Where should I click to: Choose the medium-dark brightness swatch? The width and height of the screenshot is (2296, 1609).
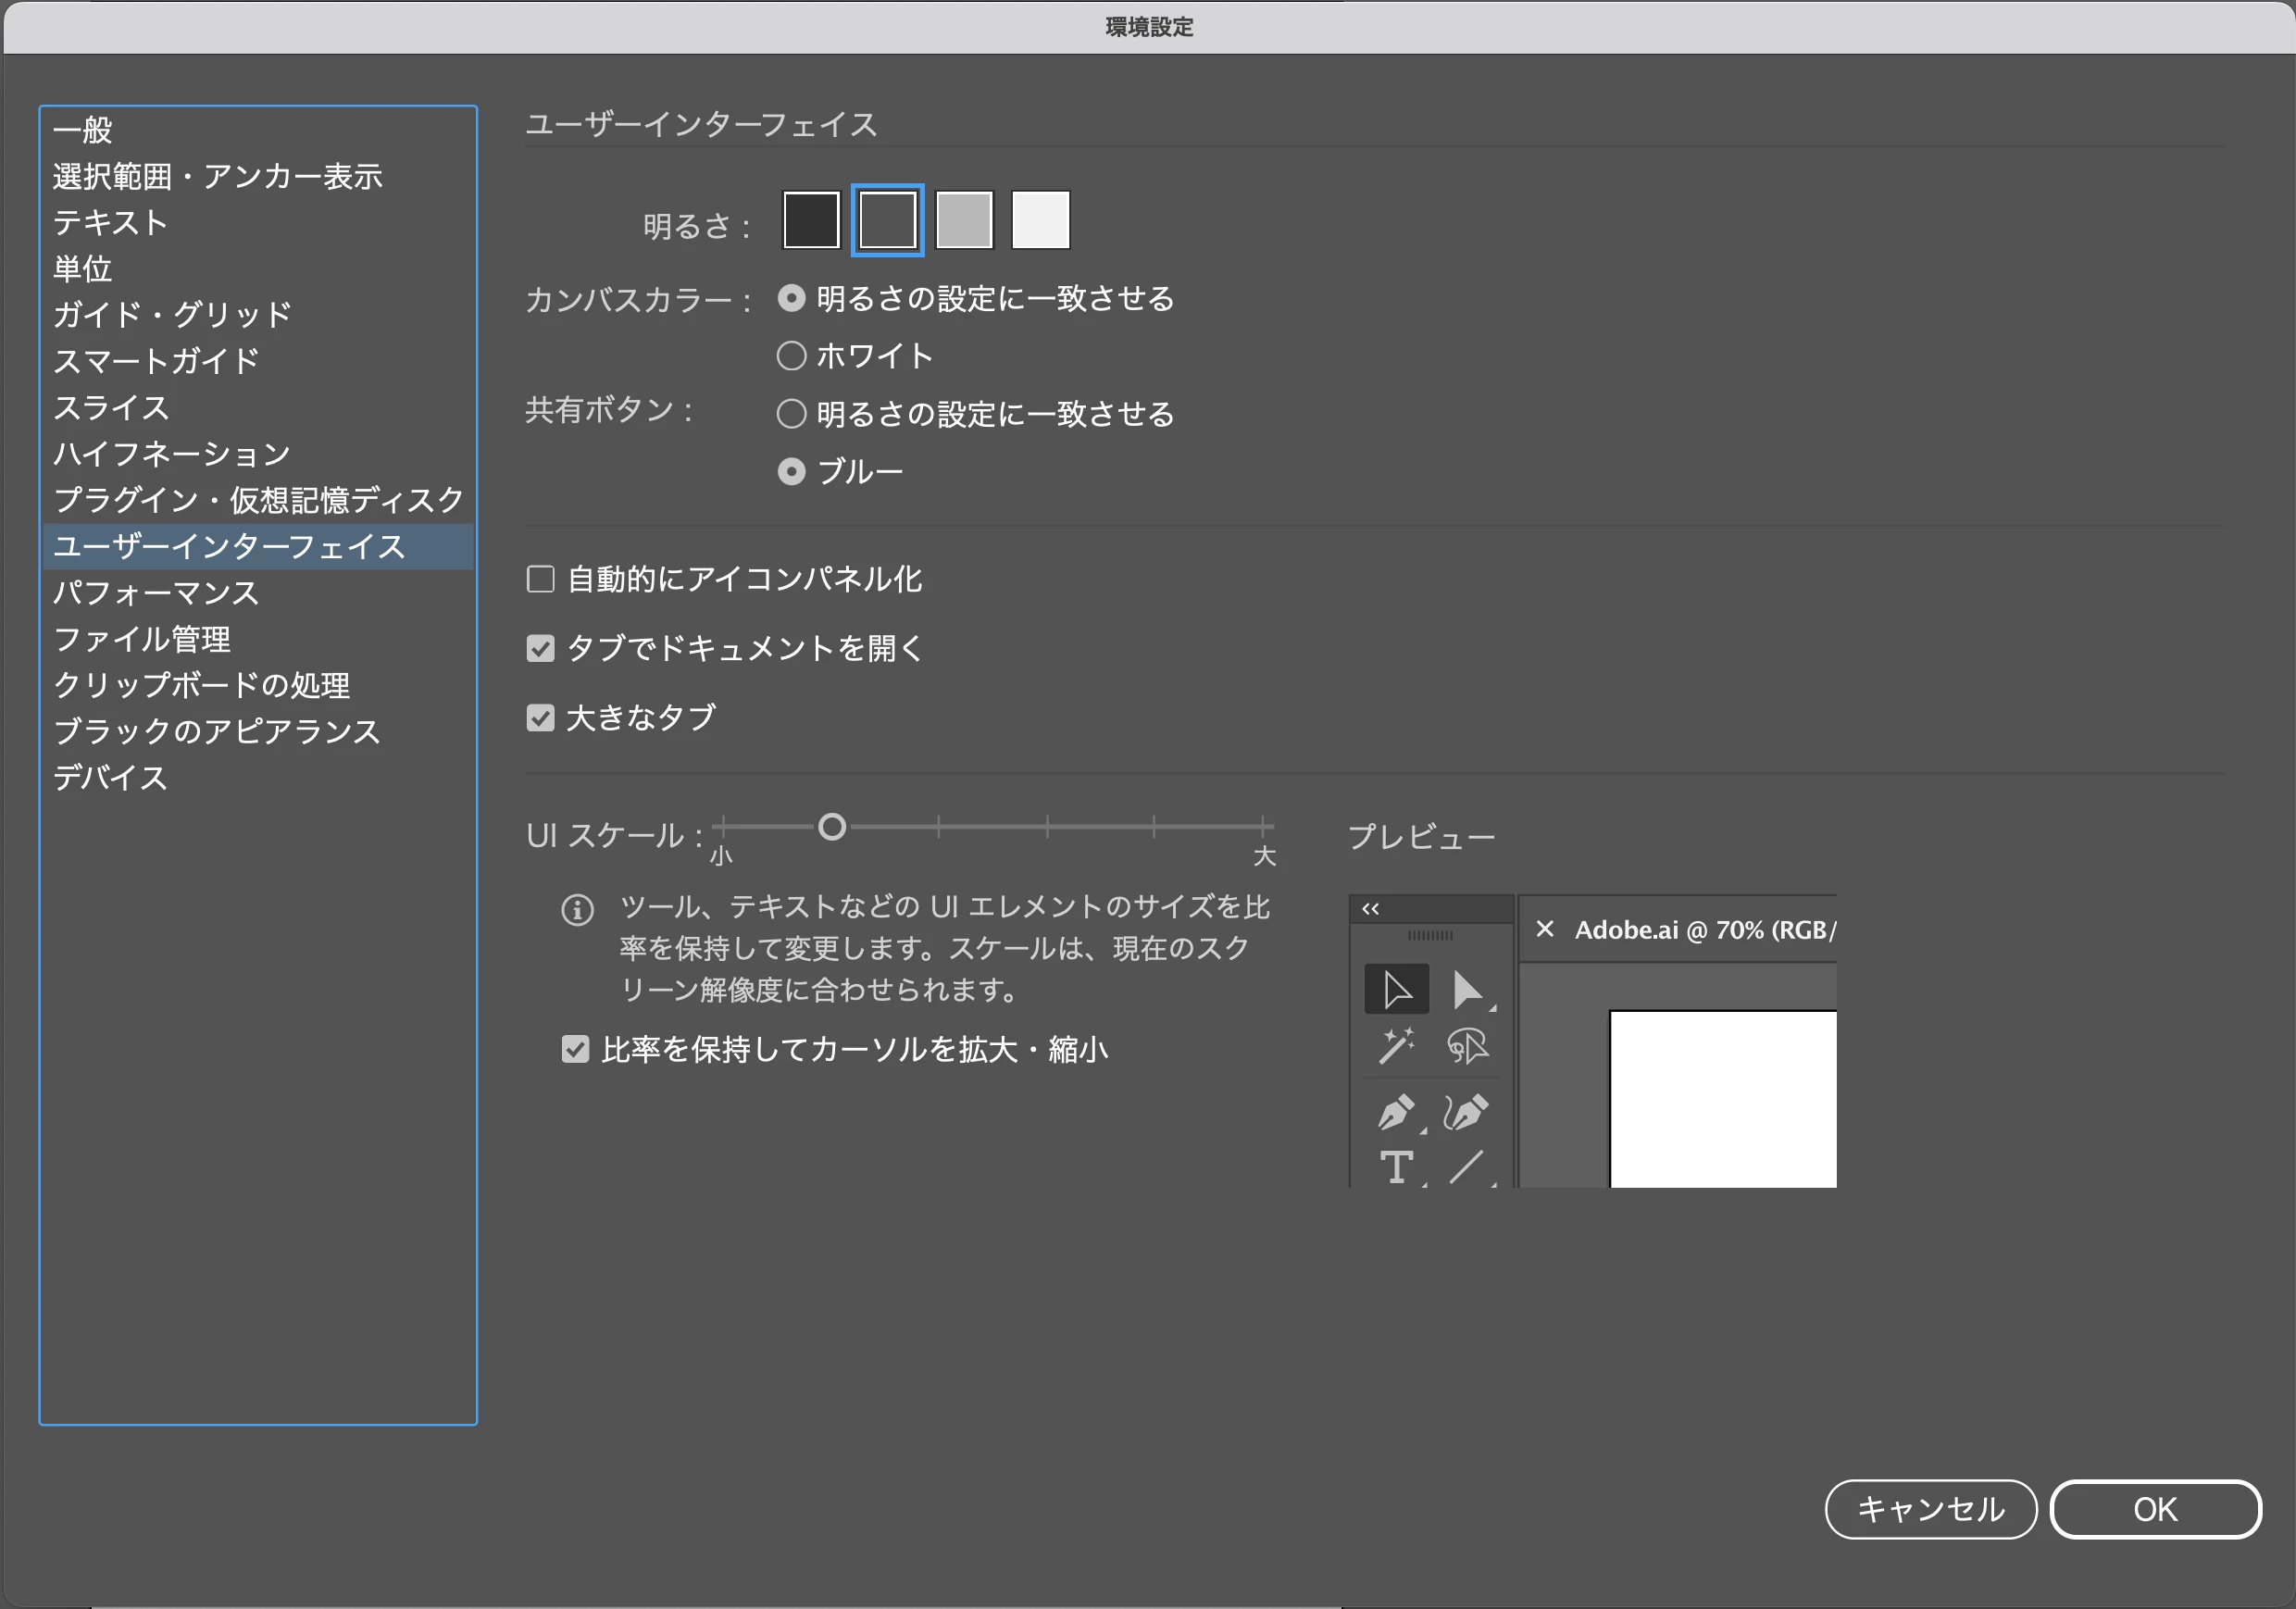[887, 220]
